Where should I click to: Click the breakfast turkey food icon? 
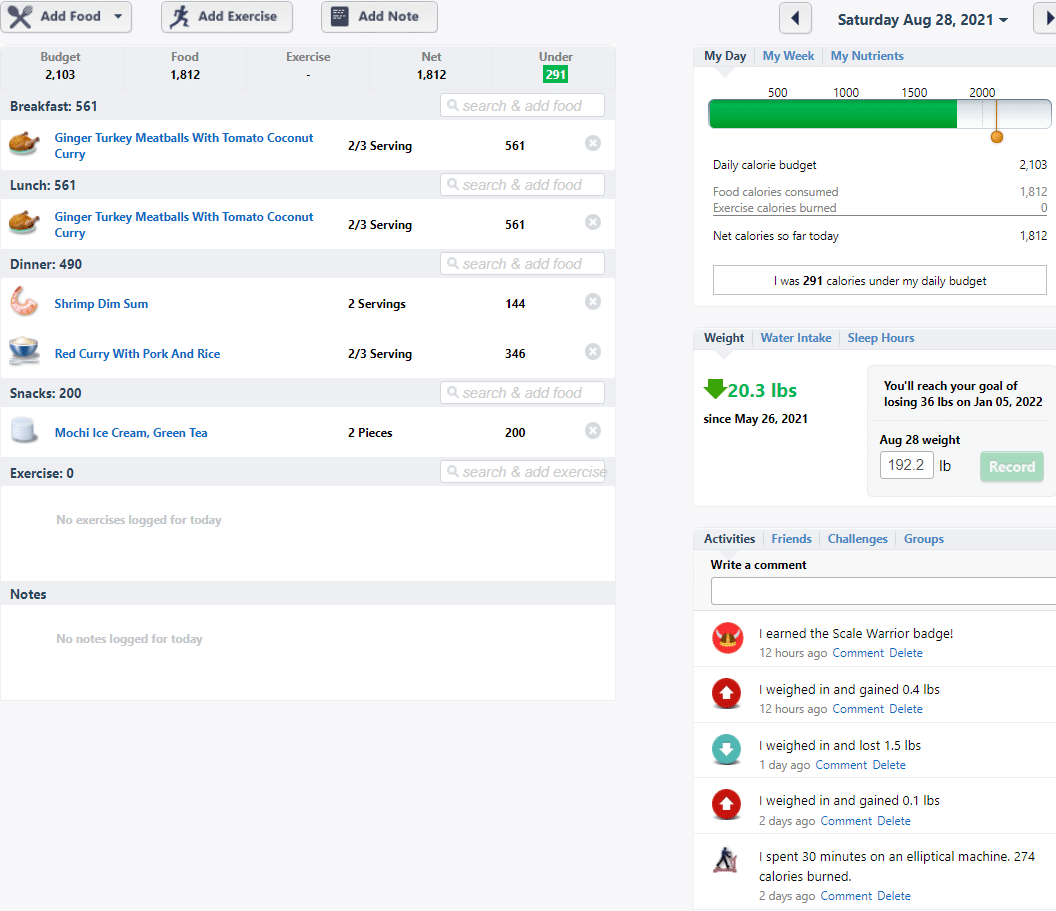click(x=24, y=143)
